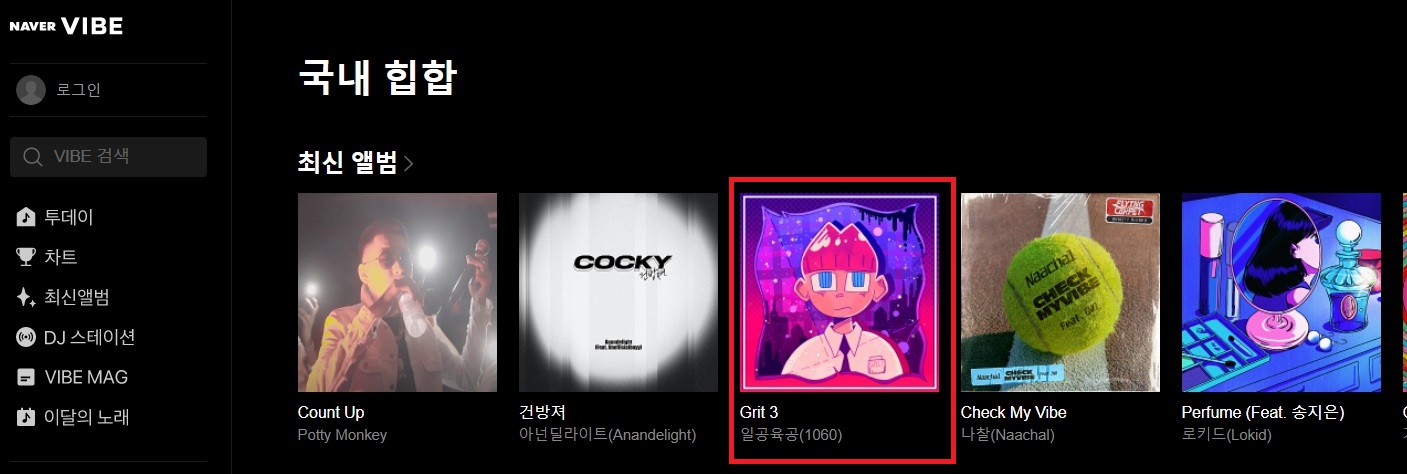Click the Perfume (Feat. 송지은) title

pyautogui.click(x=1263, y=412)
